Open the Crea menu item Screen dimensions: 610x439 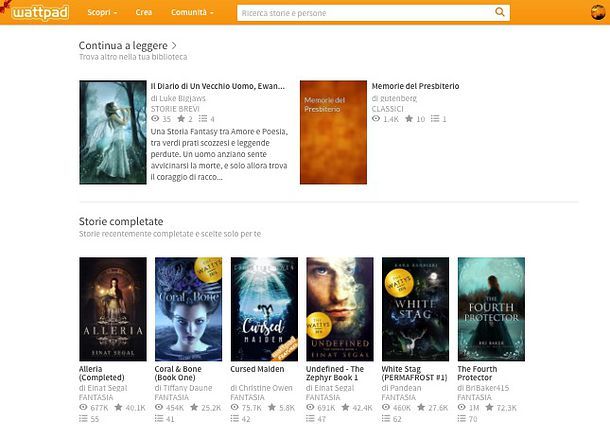click(144, 12)
